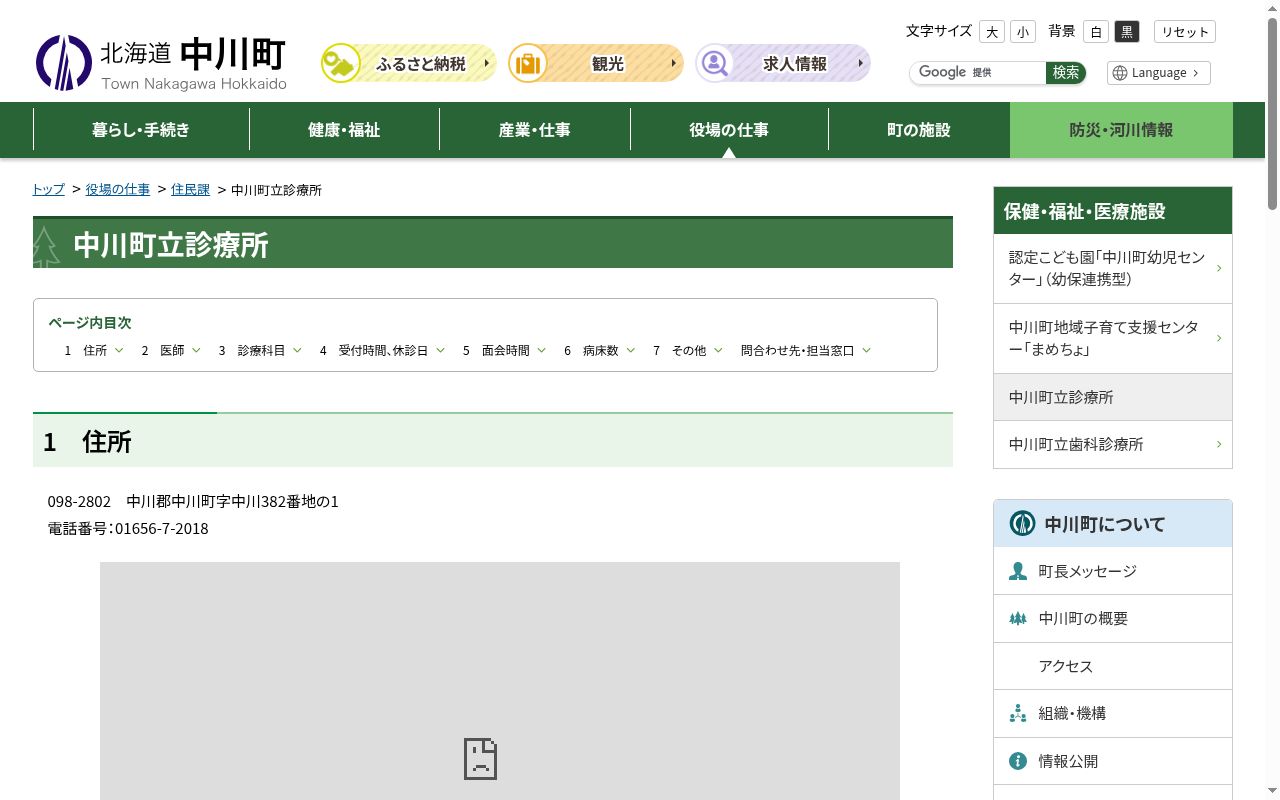Set font size to 小 (small)

coord(1023,32)
